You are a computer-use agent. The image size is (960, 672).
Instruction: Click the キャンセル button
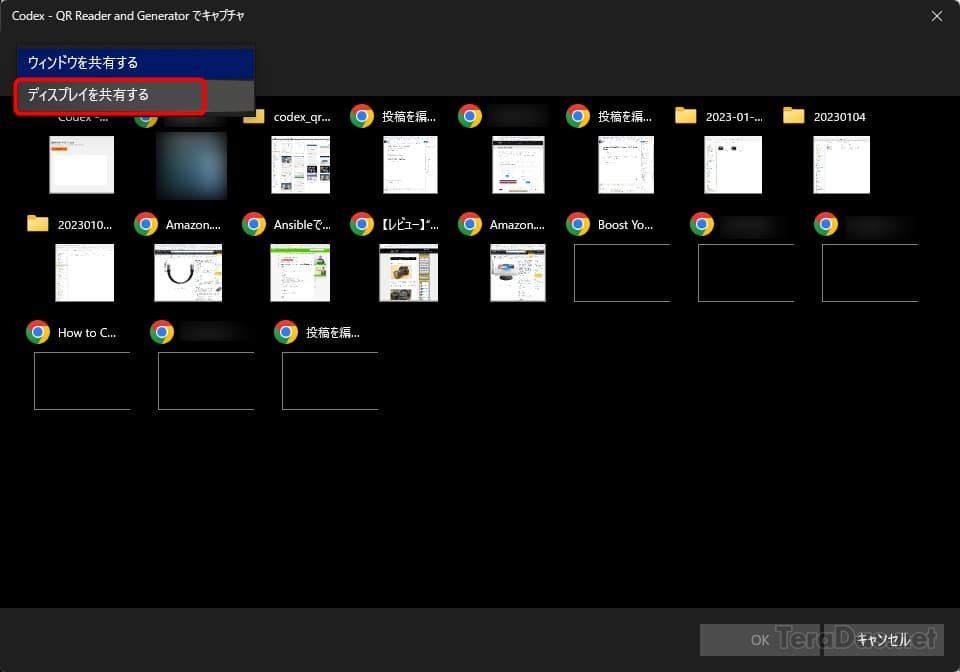pyautogui.click(x=883, y=640)
